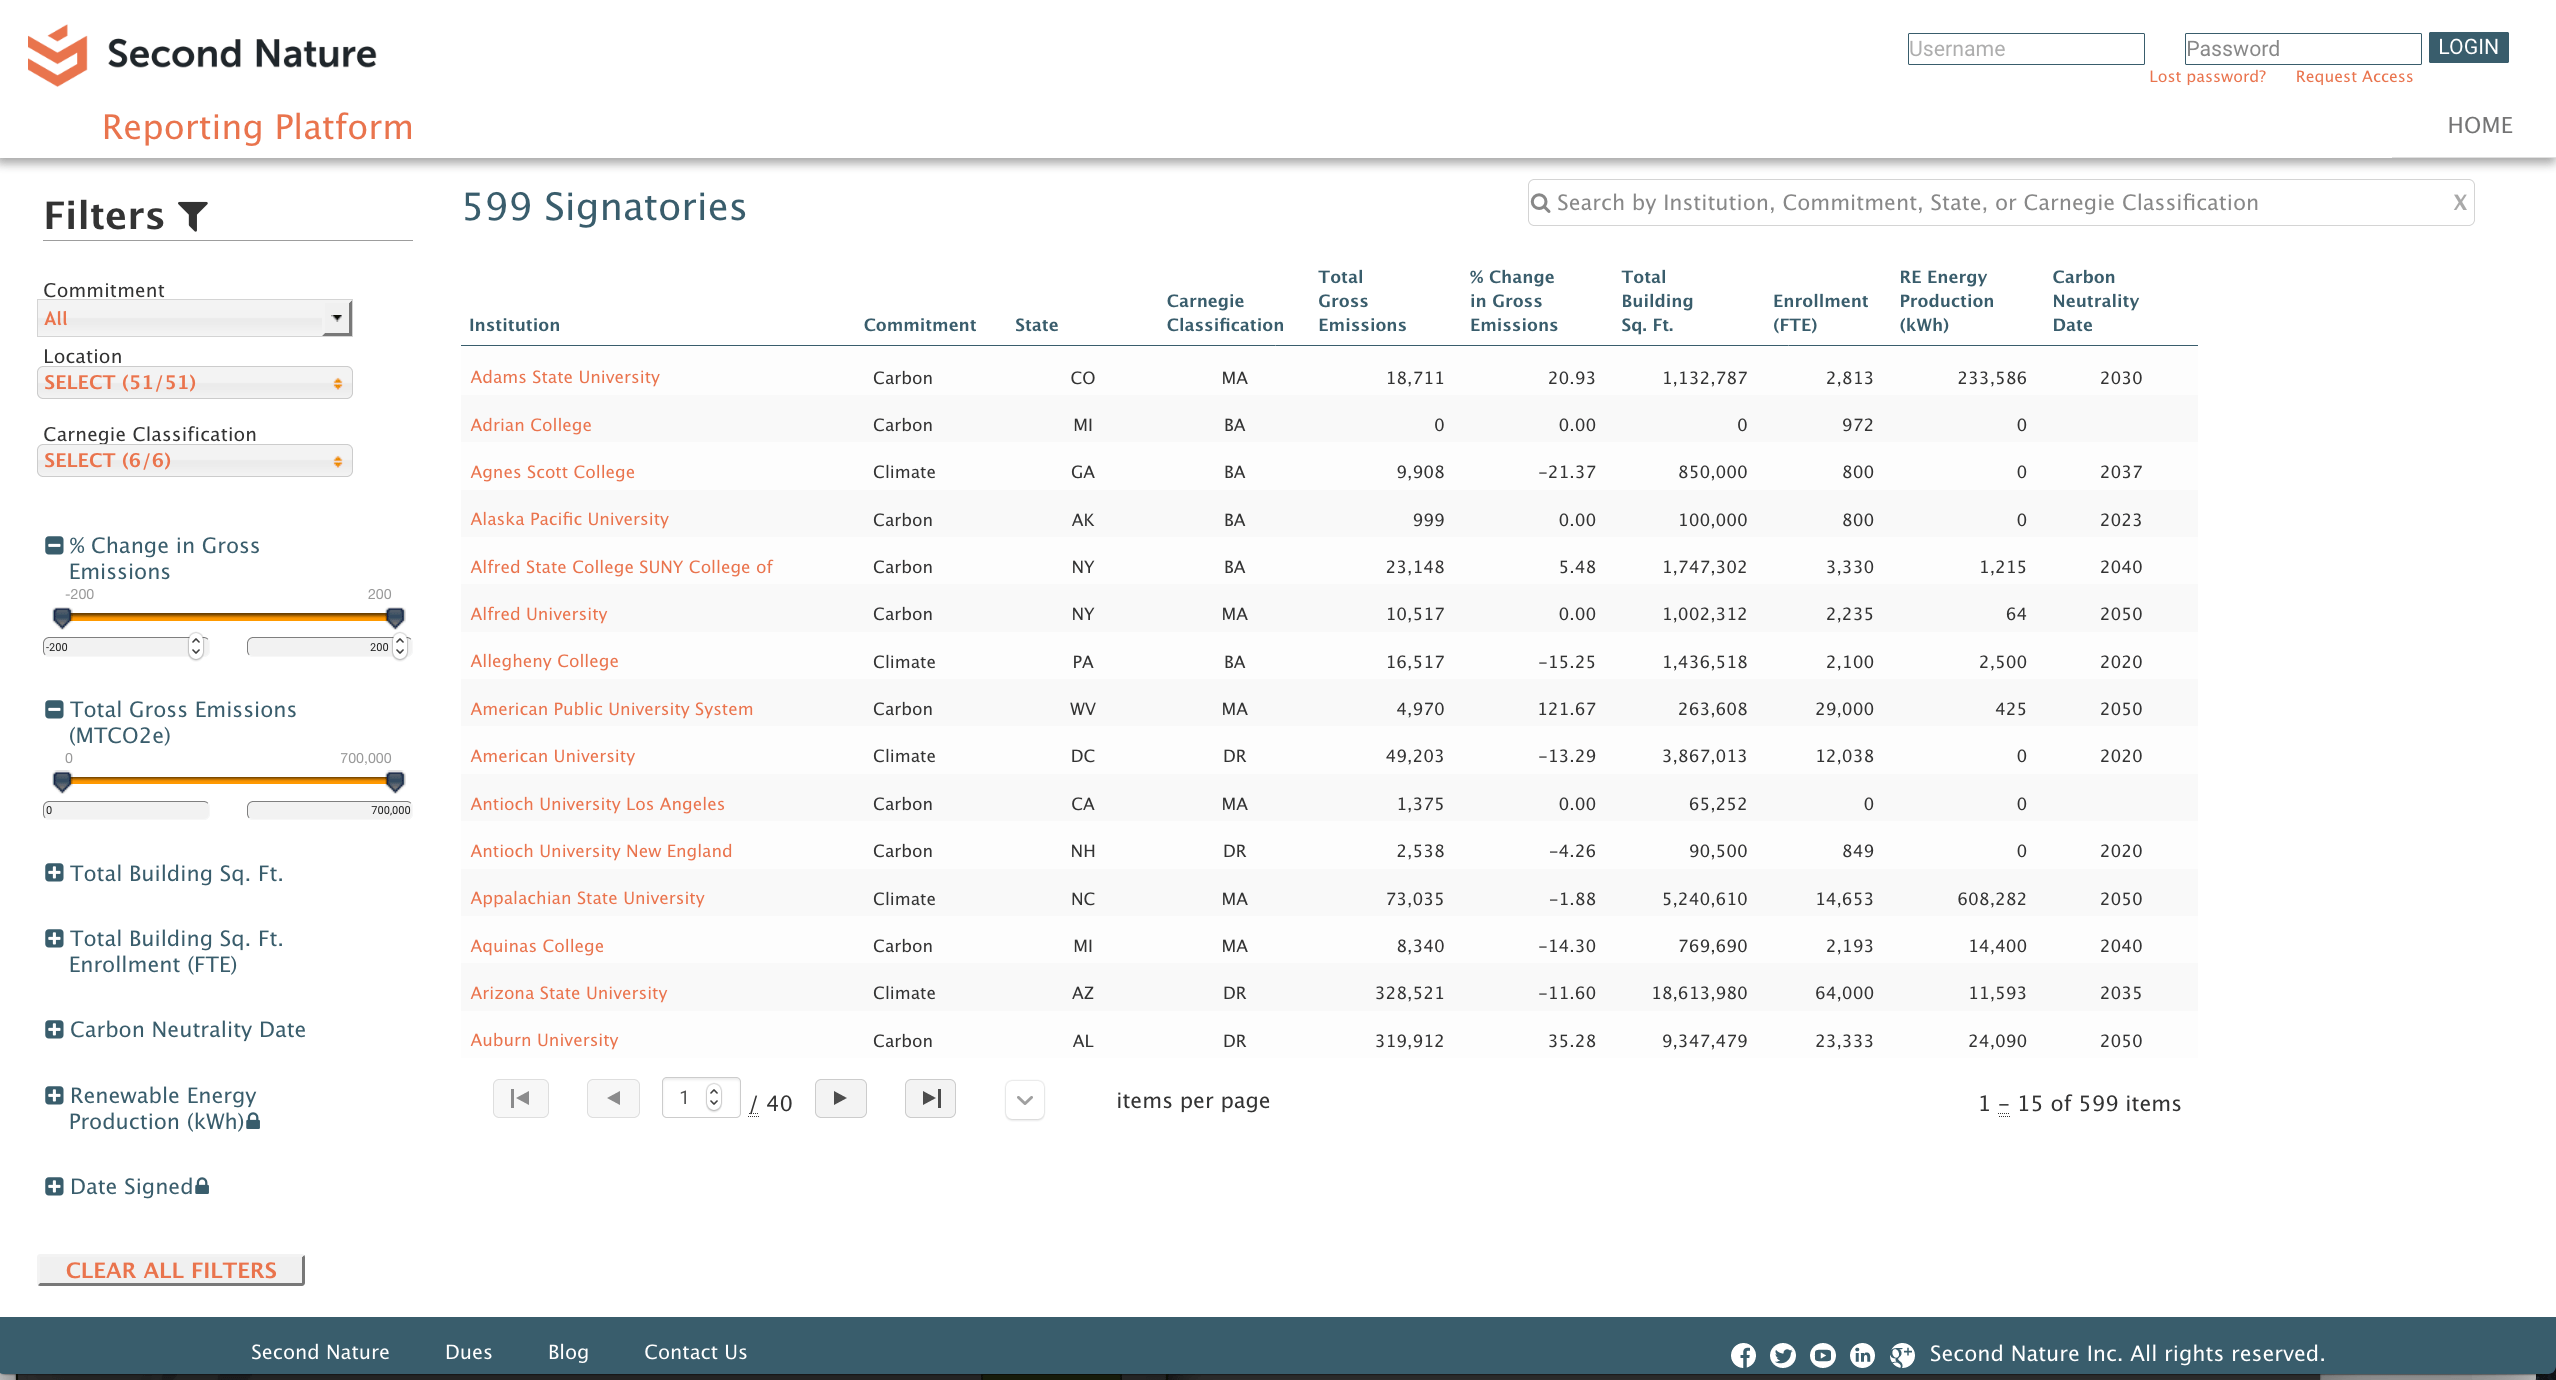2556x1380 pixels.
Task: Collapse % Change in Gross Emissions filter
Action: (54, 545)
